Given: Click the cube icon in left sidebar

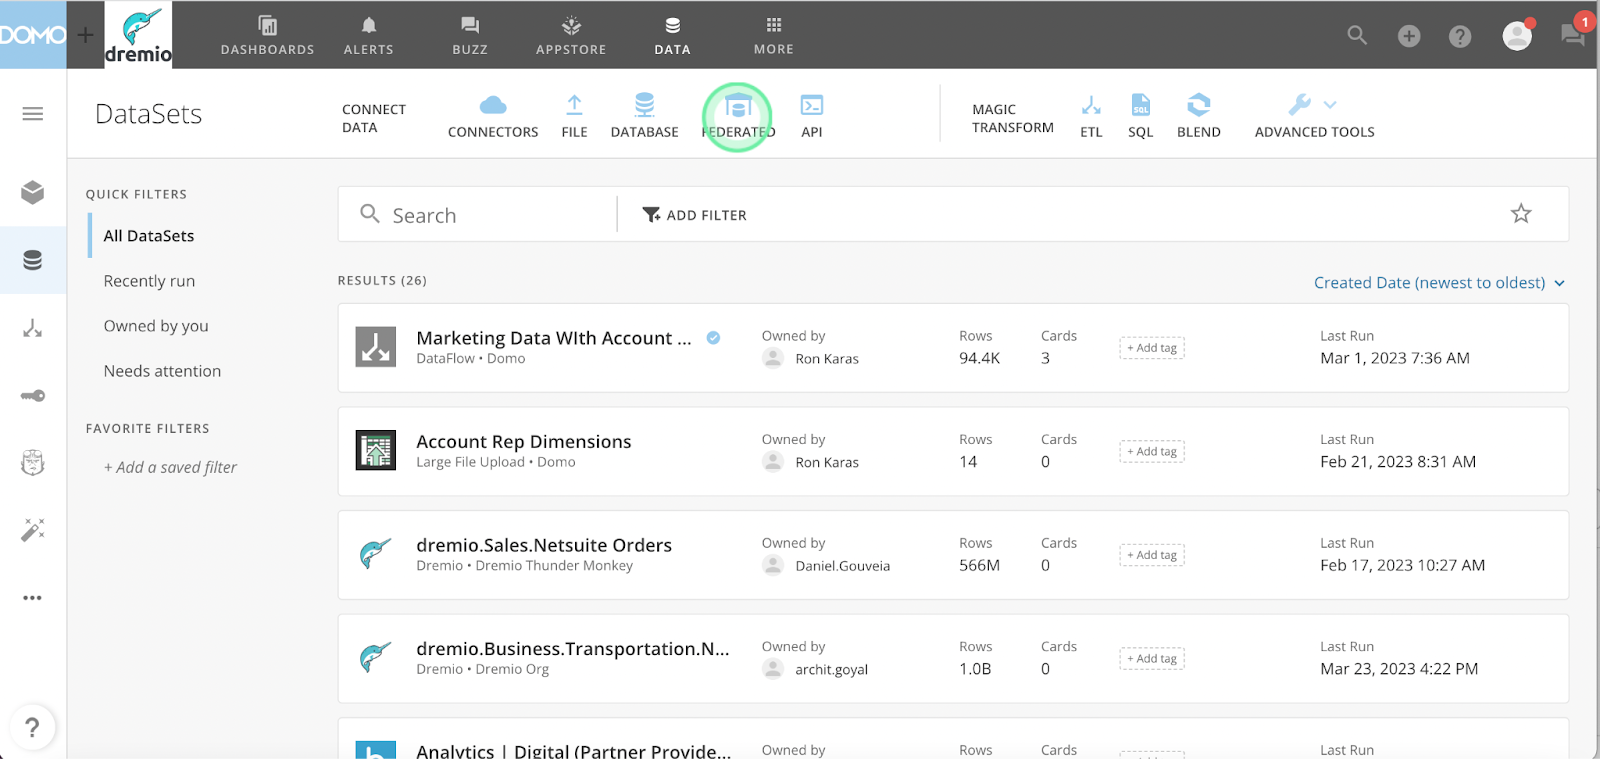Looking at the screenshot, I should [x=33, y=192].
